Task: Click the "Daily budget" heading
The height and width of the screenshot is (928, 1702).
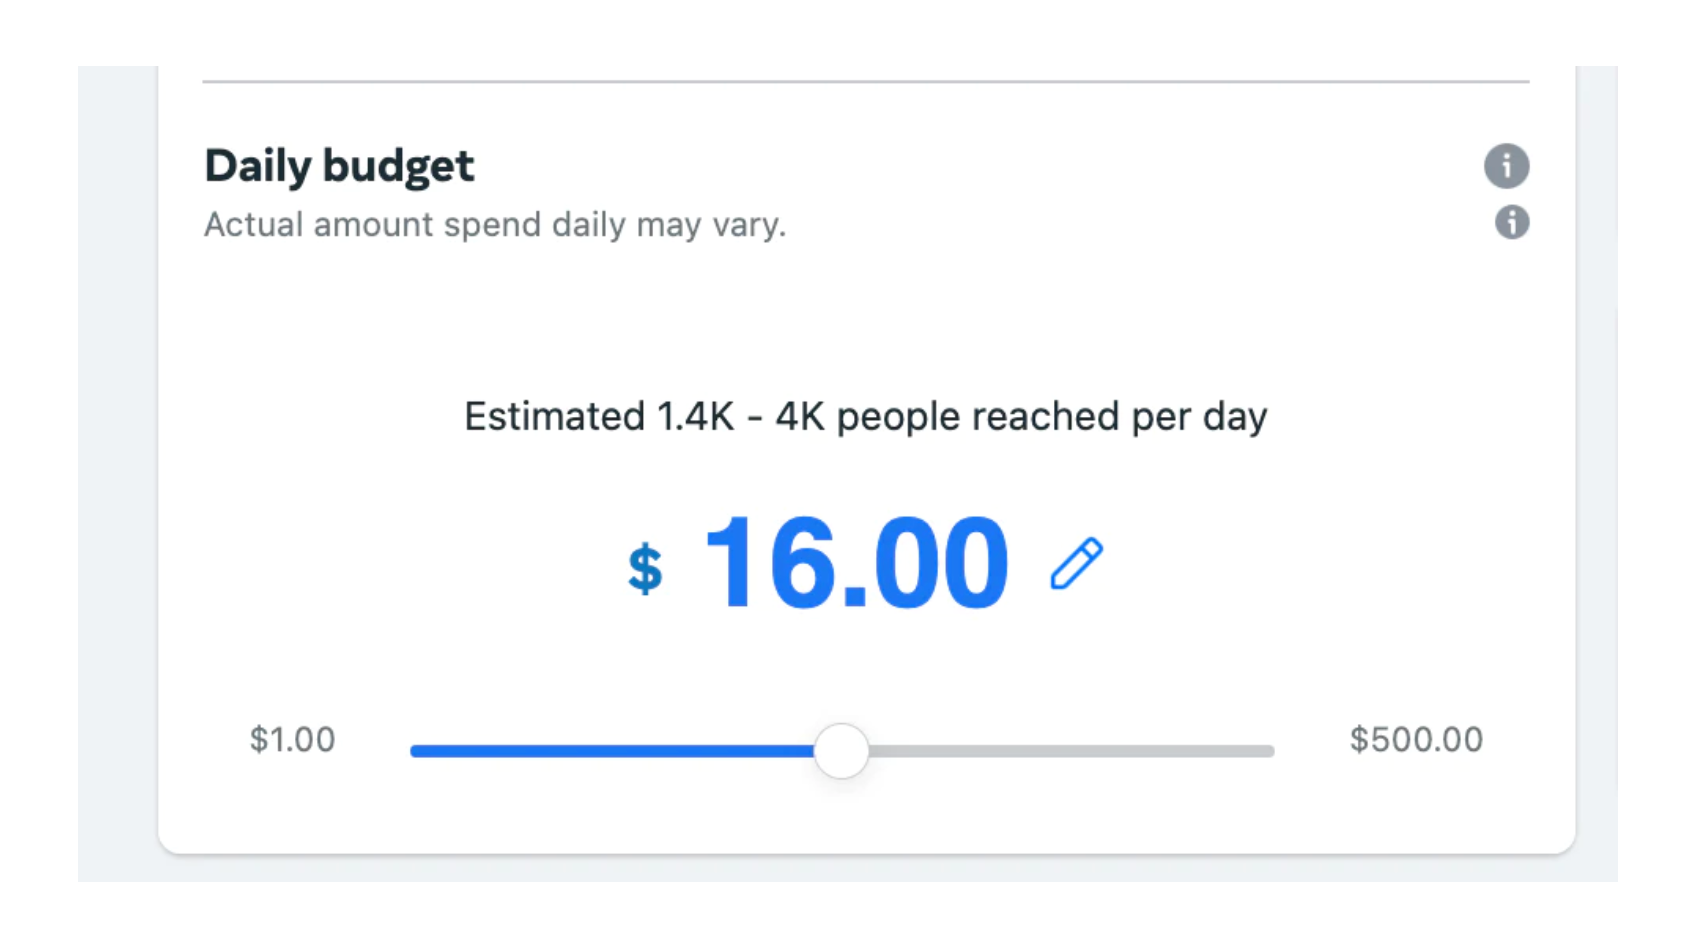Action: [339, 166]
